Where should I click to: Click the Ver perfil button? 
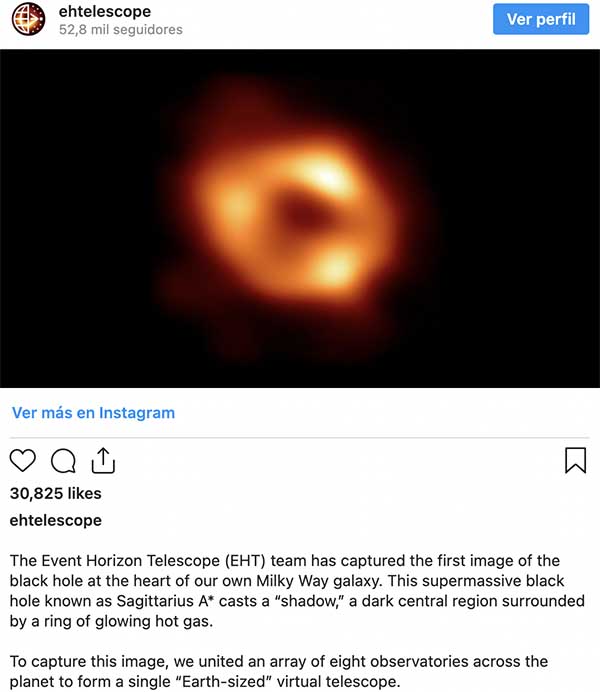[x=541, y=19]
